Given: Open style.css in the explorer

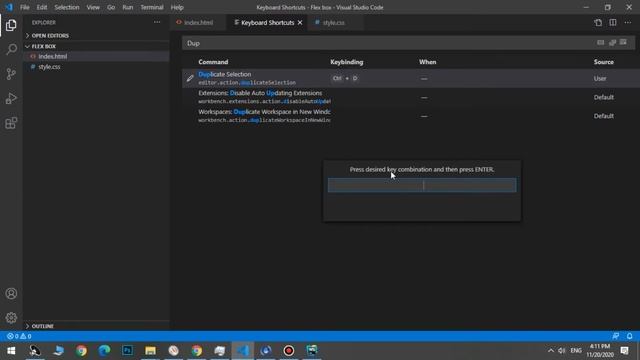Looking at the screenshot, I should 49,67.
